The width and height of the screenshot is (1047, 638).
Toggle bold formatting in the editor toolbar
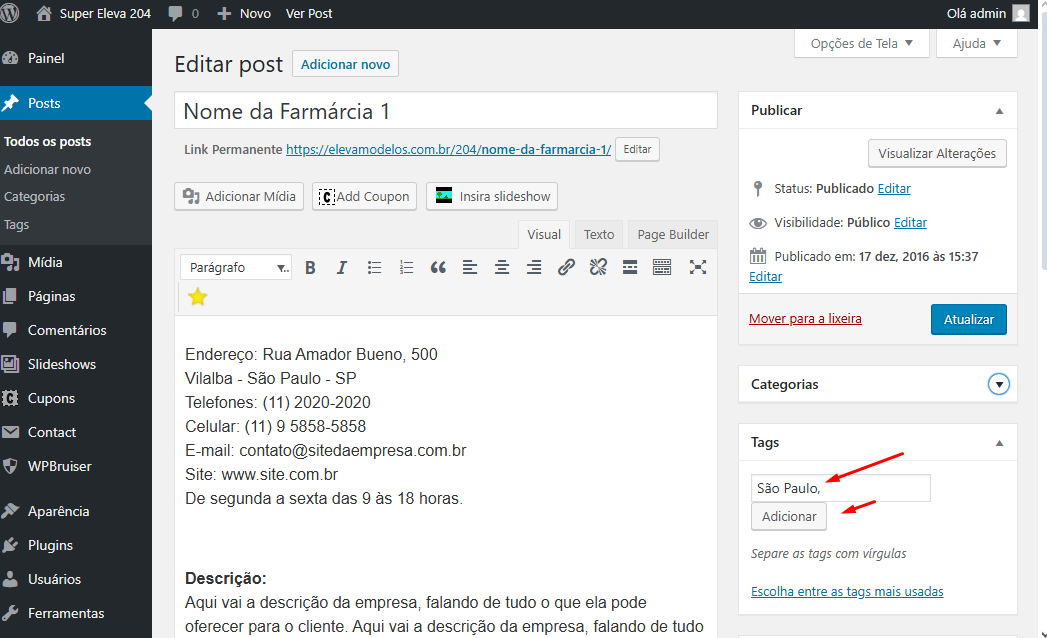(x=310, y=267)
